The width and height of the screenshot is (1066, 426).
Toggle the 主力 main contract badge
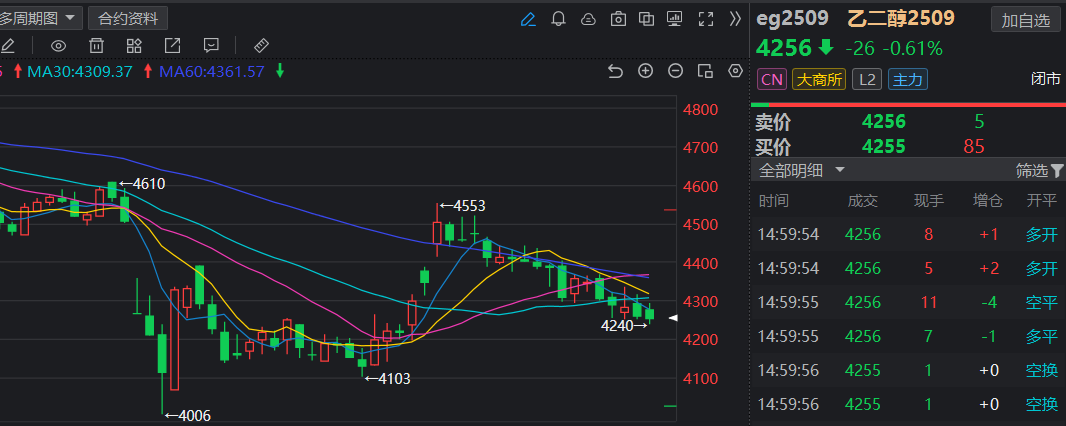pos(907,79)
